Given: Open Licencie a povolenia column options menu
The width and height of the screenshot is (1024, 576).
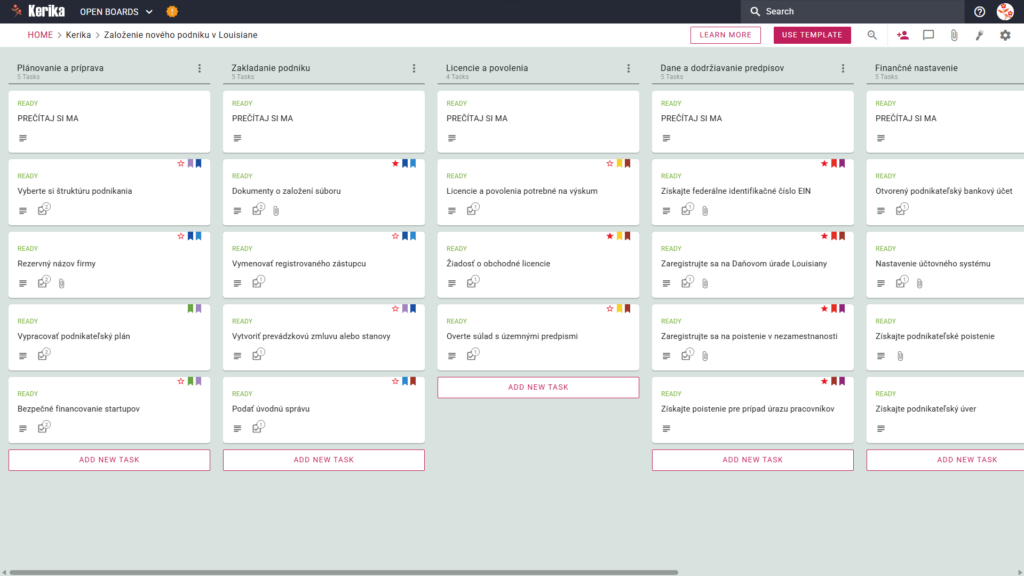Looking at the screenshot, I should (x=629, y=68).
